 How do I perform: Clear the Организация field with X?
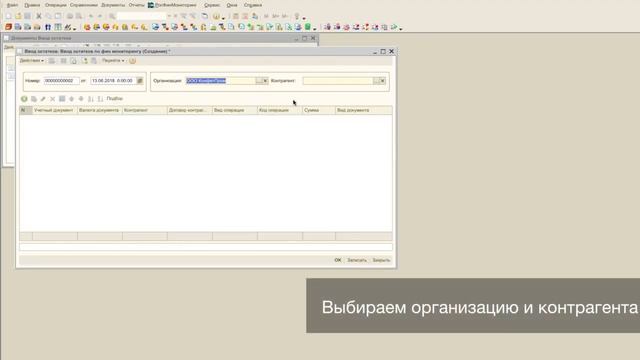265,81
